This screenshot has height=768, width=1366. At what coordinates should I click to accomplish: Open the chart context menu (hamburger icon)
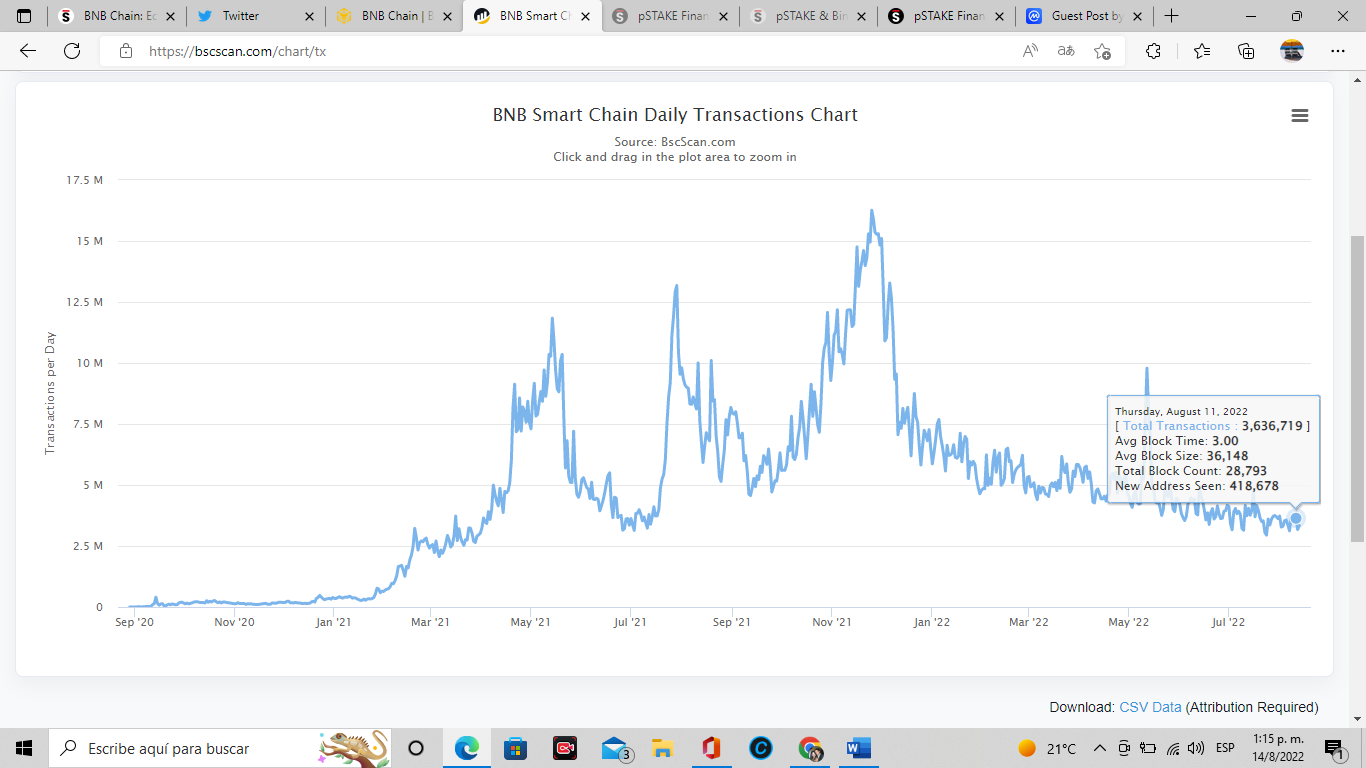pyautogui.click(x=1300, y=116)
